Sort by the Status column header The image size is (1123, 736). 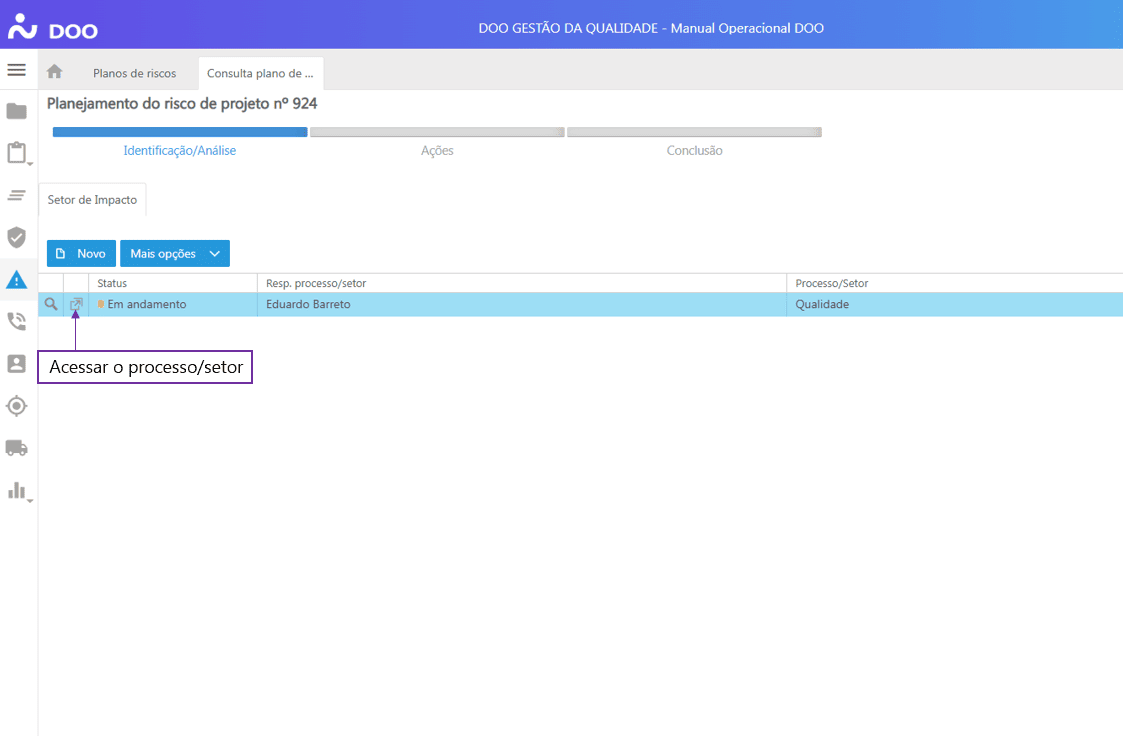click(112, 283)
